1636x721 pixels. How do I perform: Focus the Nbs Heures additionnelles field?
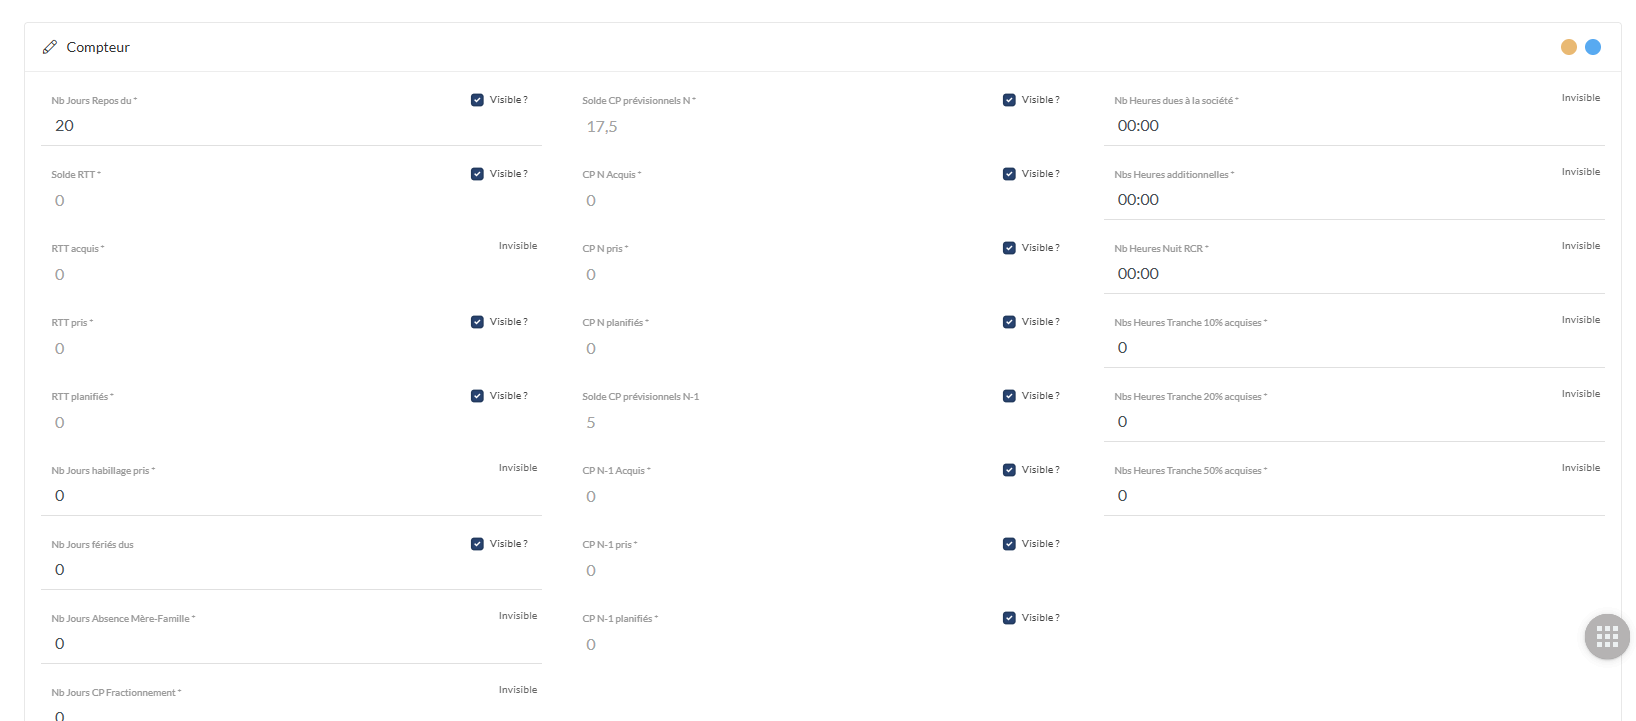coord(1350,200)
